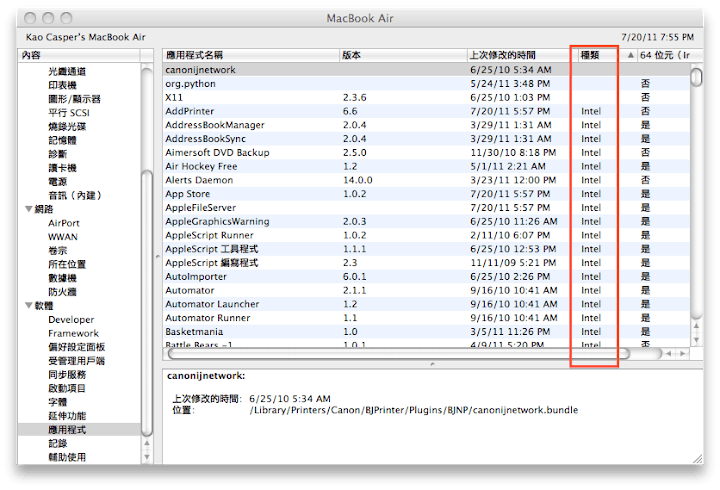720x490 pixels.
Task: Click the sort arrow column header
Action: [630, 55]
